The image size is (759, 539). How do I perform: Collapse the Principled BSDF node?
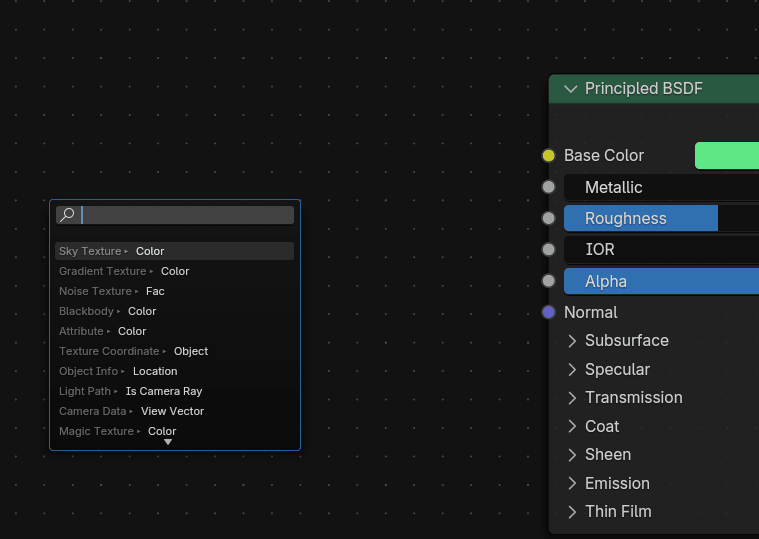pos(571,89)
